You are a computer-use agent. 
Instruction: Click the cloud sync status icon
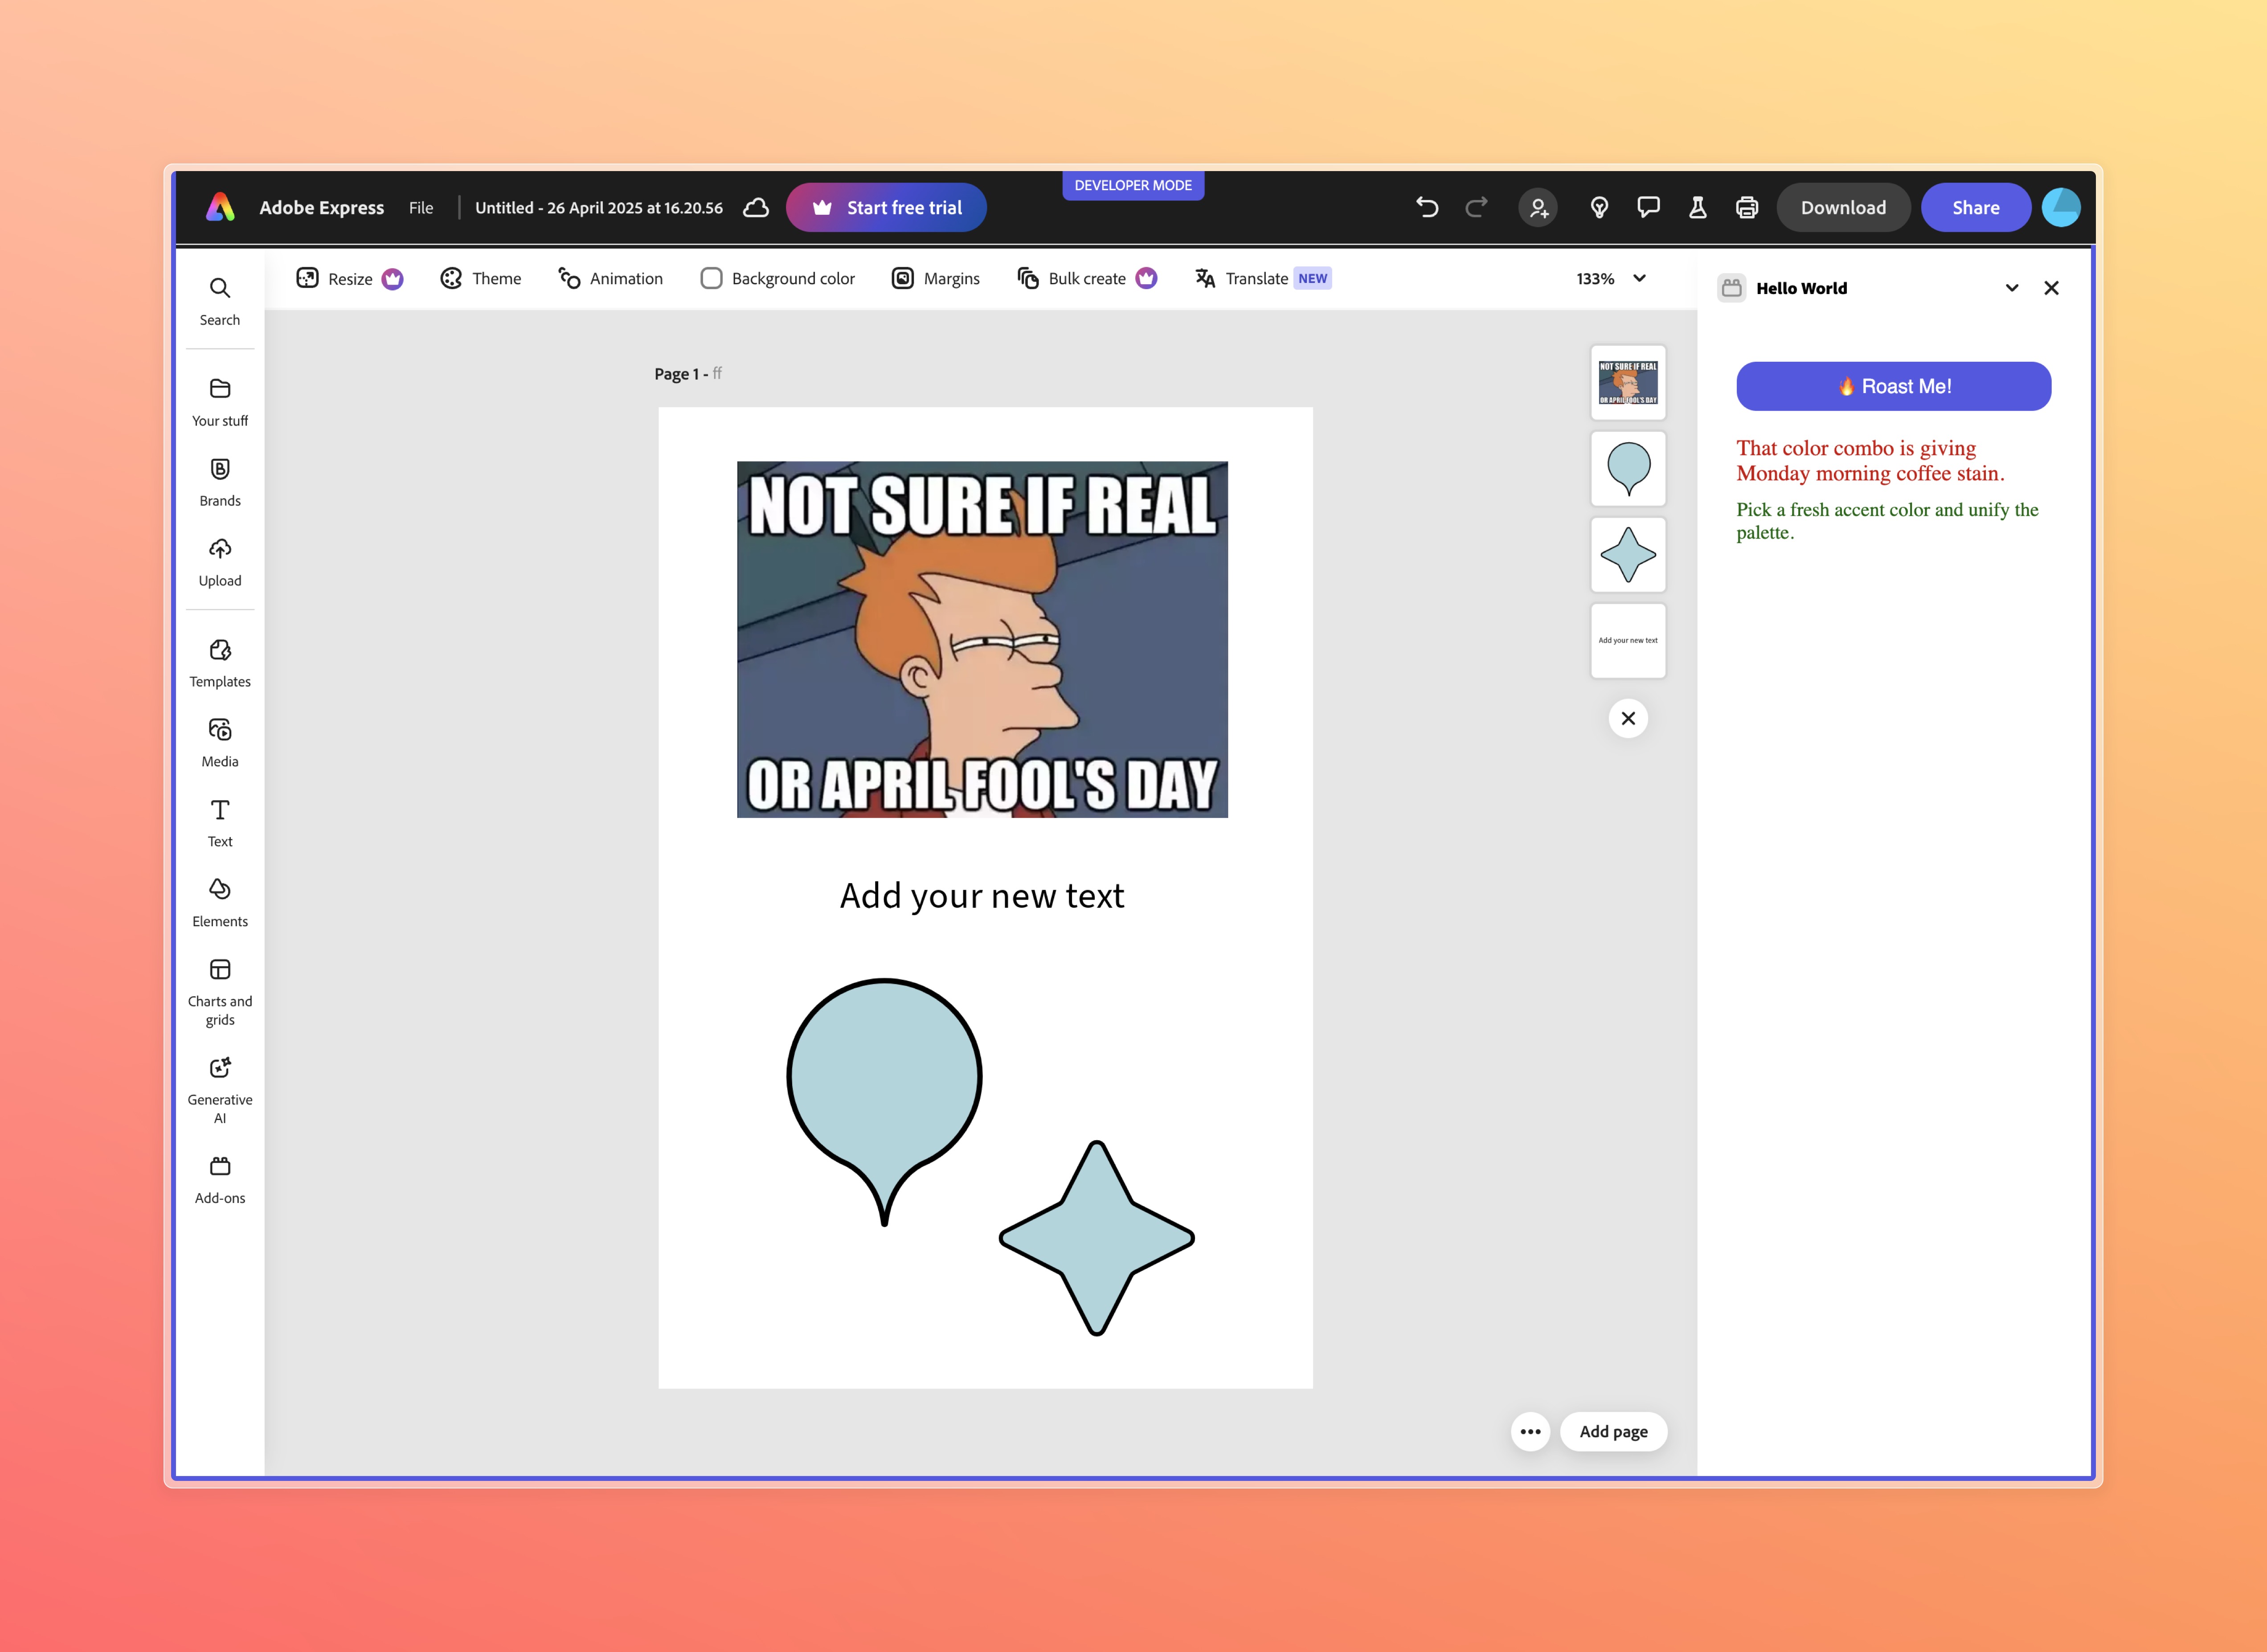[756, 207]
